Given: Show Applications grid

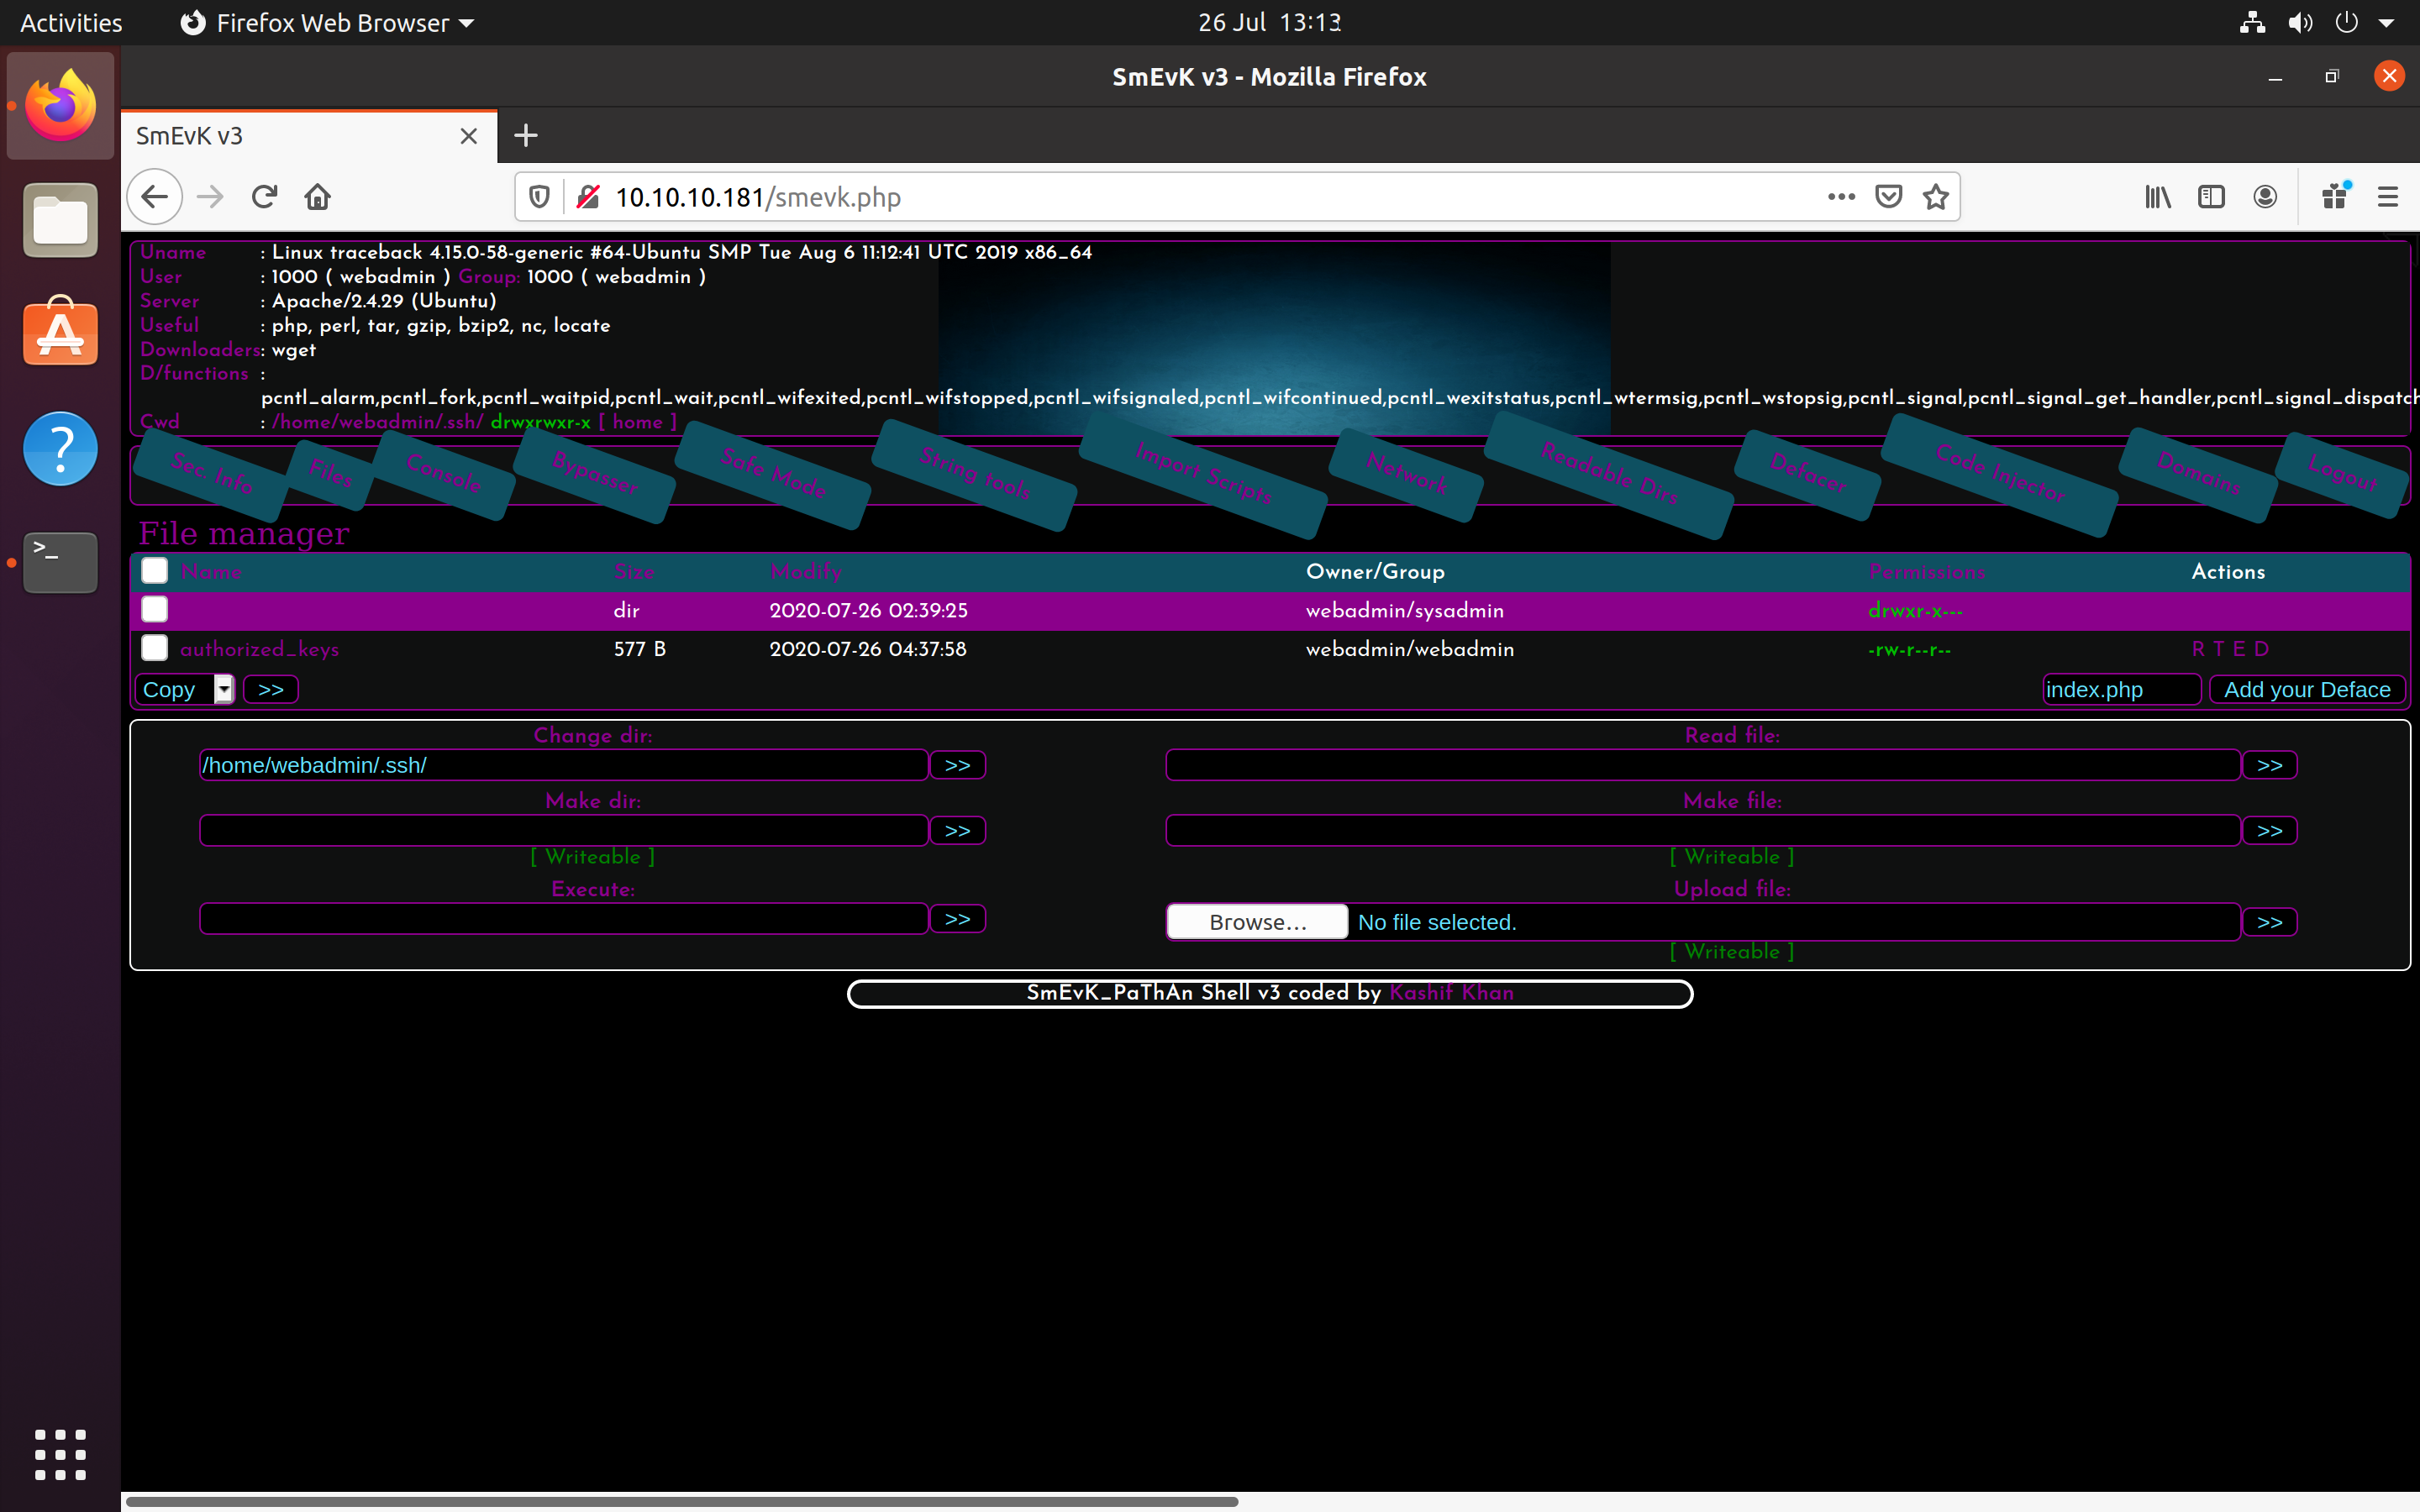Looking at the screenshot, I should (x=61, y=1454).
